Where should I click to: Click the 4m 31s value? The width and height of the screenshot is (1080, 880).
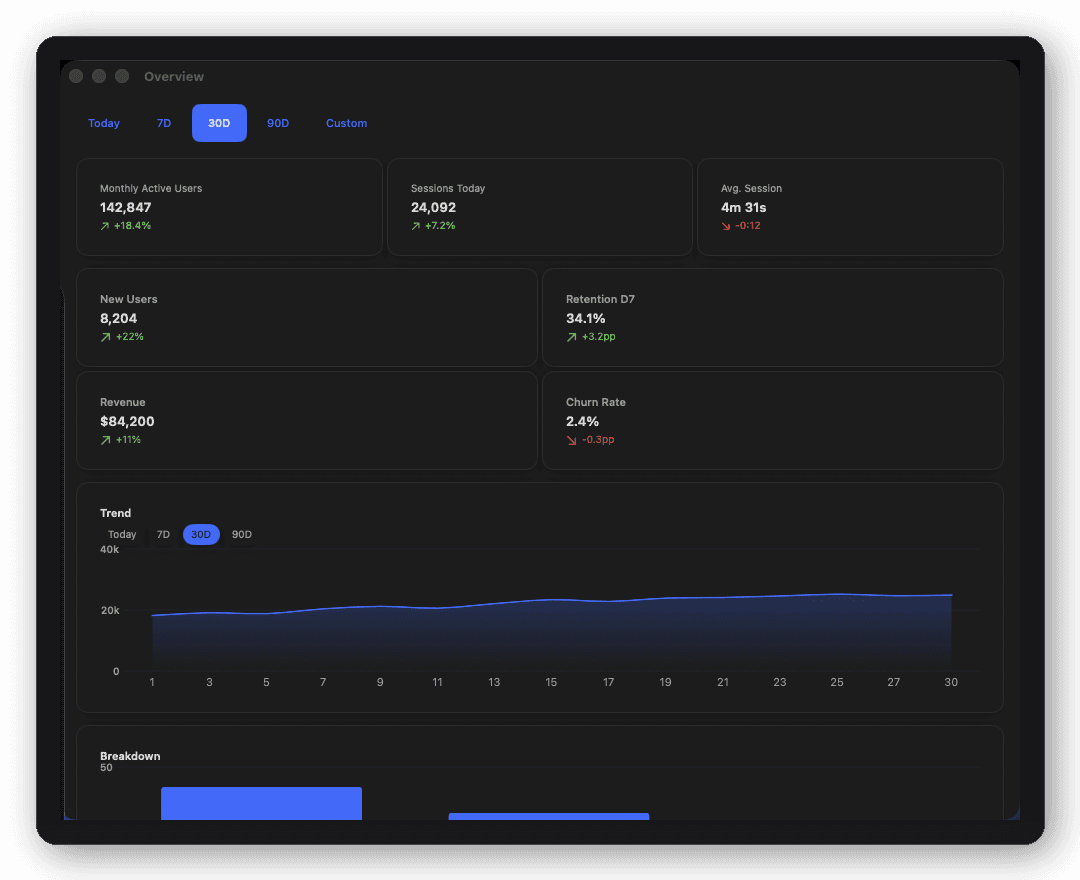[743, 207]
